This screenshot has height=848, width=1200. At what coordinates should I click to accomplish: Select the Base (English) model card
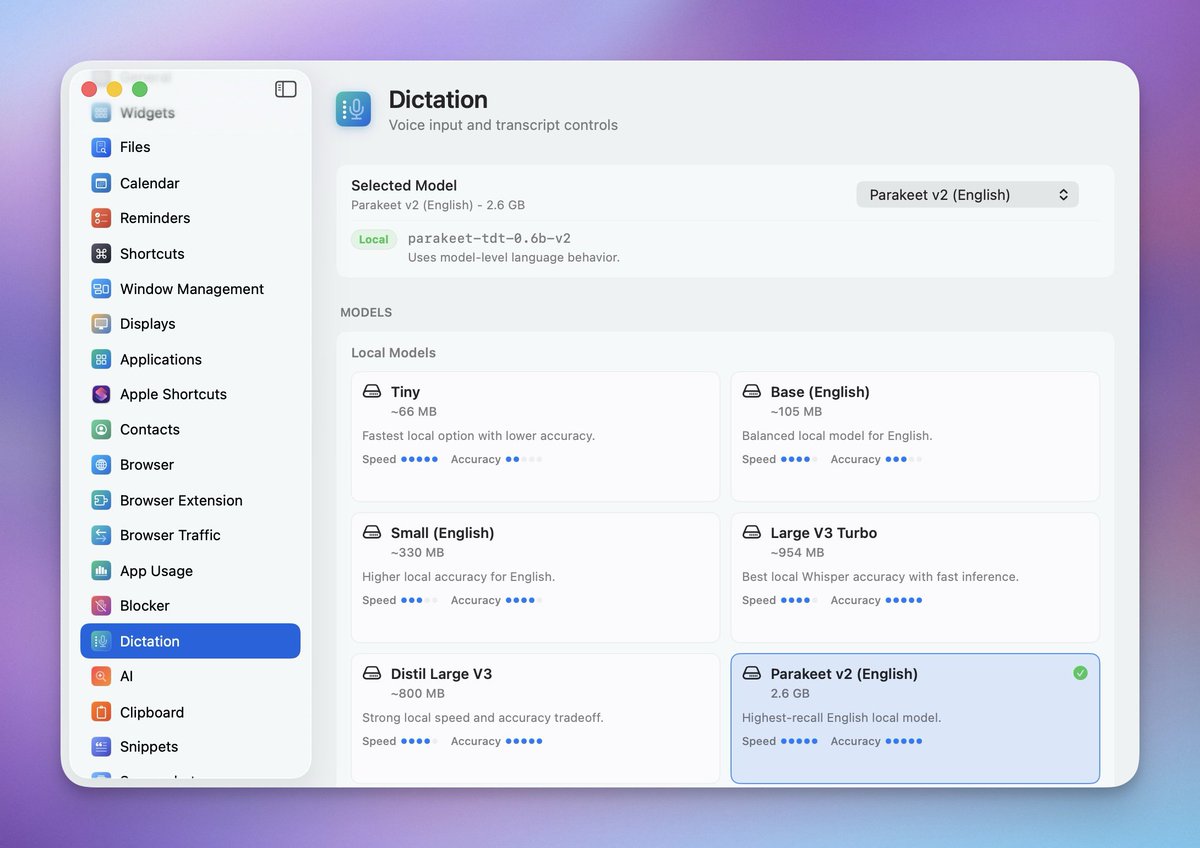(x=915, y=437)
